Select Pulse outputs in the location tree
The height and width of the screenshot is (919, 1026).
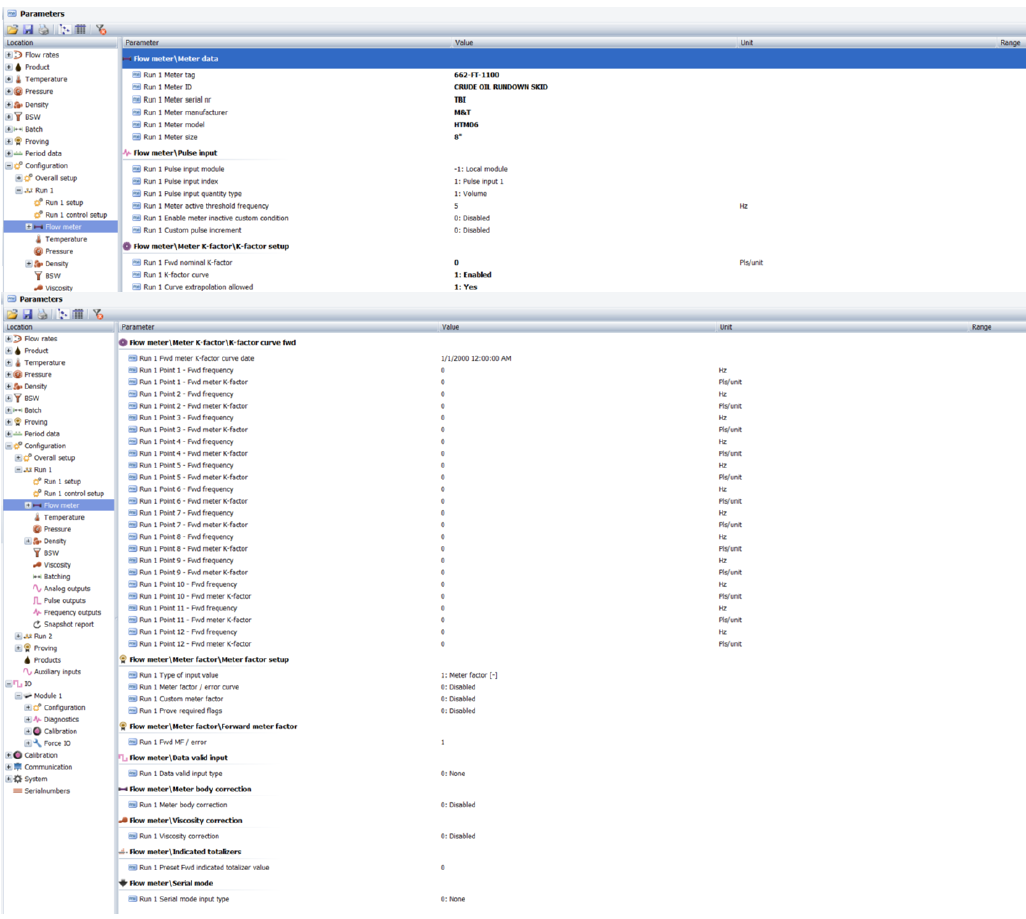64,600
